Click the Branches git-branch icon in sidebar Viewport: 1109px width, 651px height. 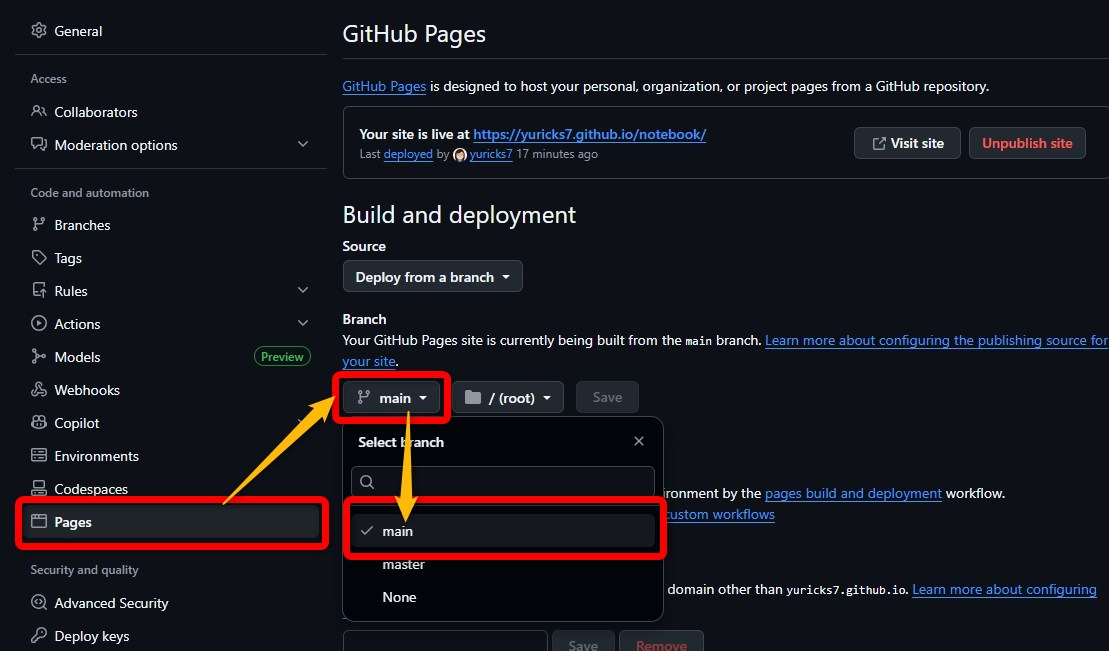[39, 224]
